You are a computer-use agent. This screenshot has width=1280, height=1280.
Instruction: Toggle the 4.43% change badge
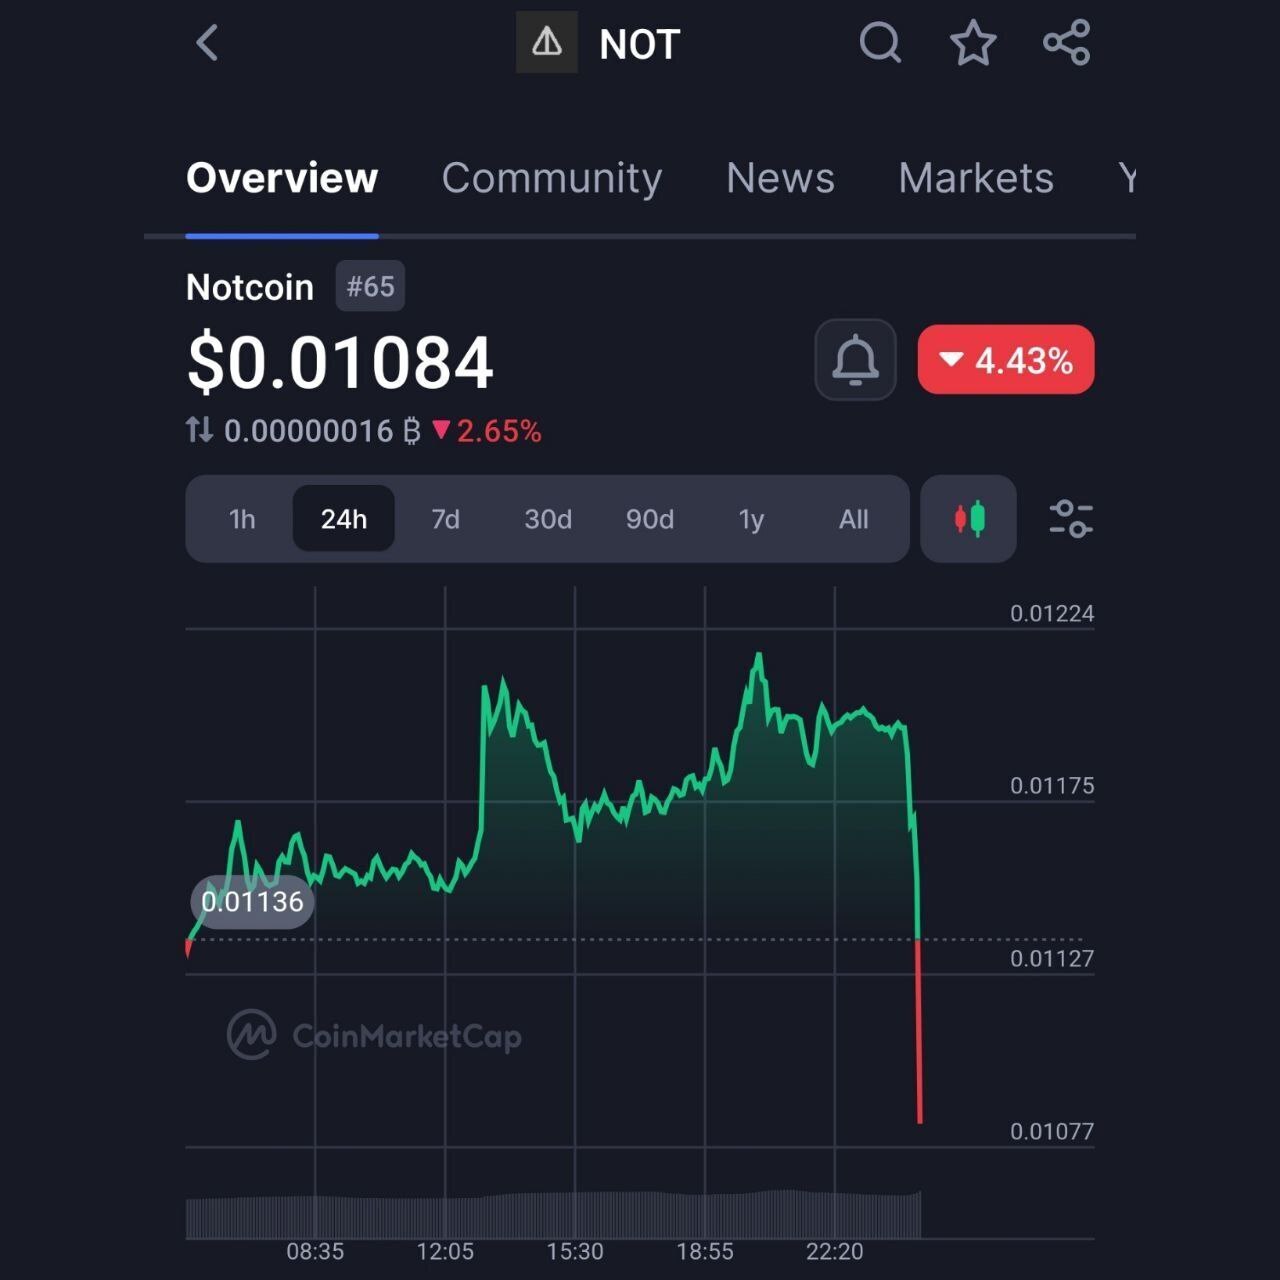[x=1006, y=360]
